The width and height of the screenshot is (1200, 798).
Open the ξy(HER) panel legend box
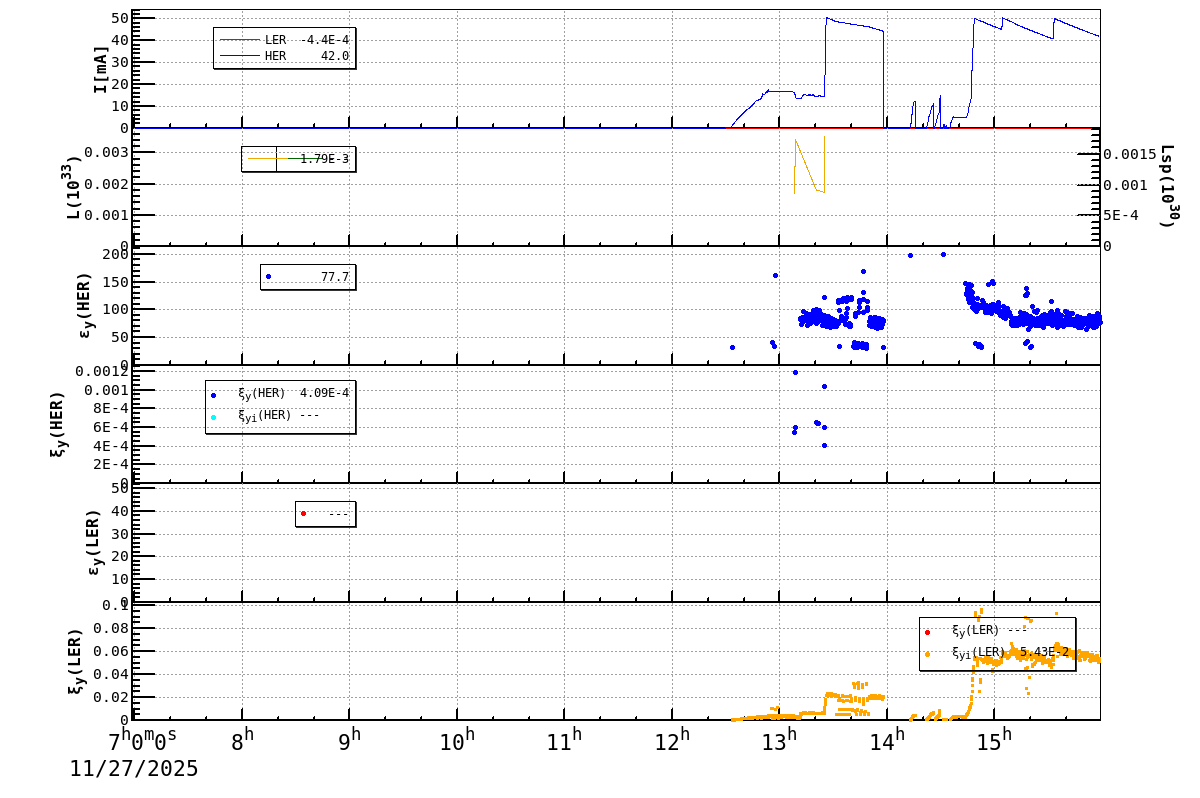[280, 405]
